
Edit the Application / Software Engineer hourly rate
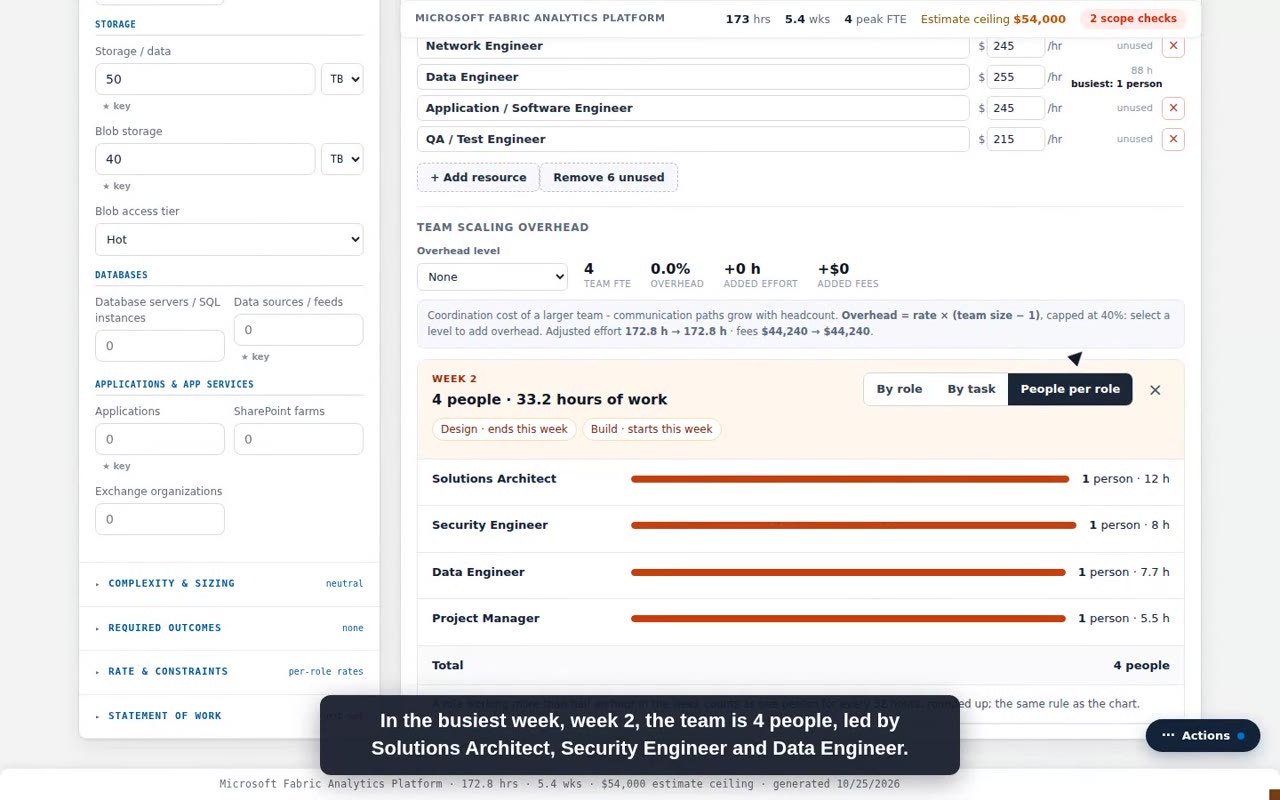[1015, 108]
